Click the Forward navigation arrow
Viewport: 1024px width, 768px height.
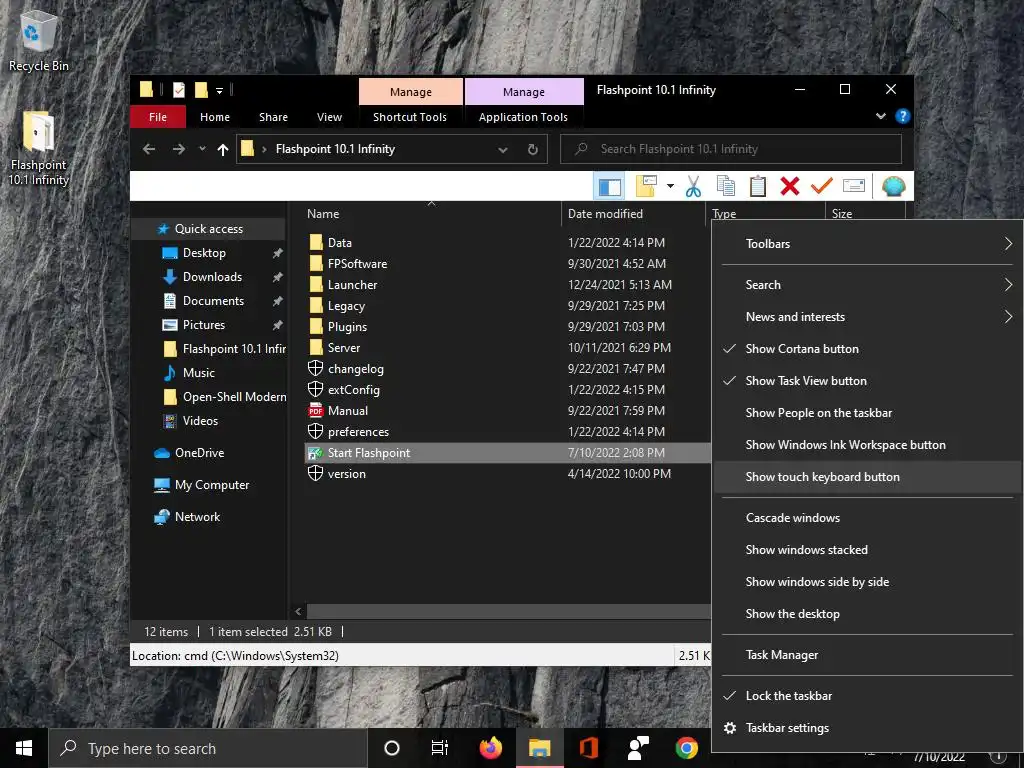click(178, 150)
